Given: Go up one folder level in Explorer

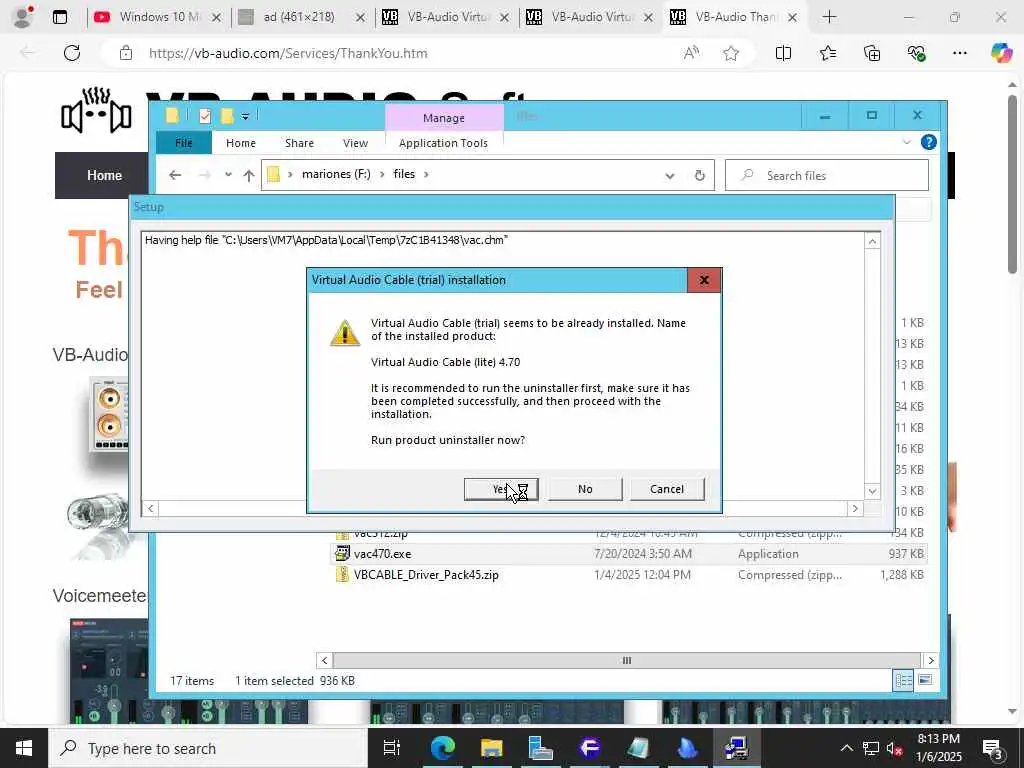Looking at the screenshot, I should (x=249, y=175).
